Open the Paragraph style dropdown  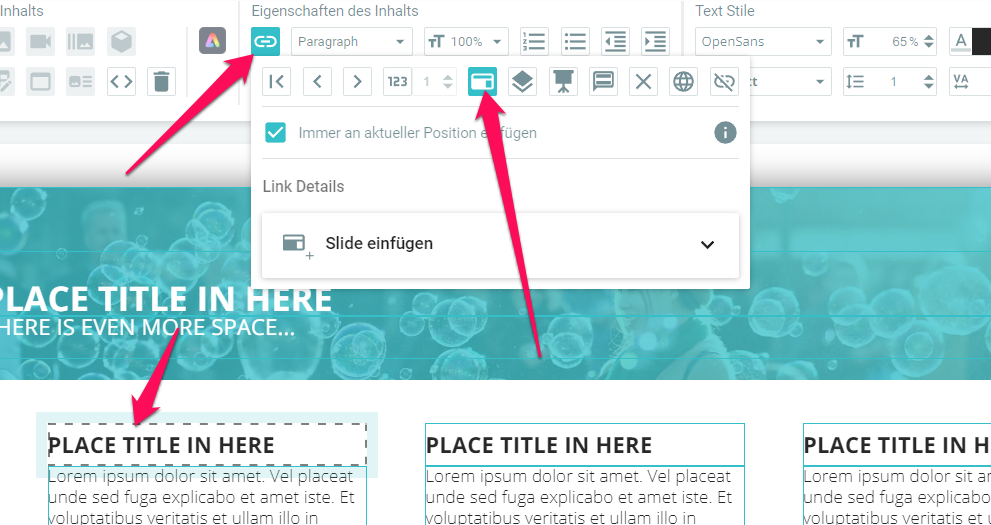(x=352, y=42)
